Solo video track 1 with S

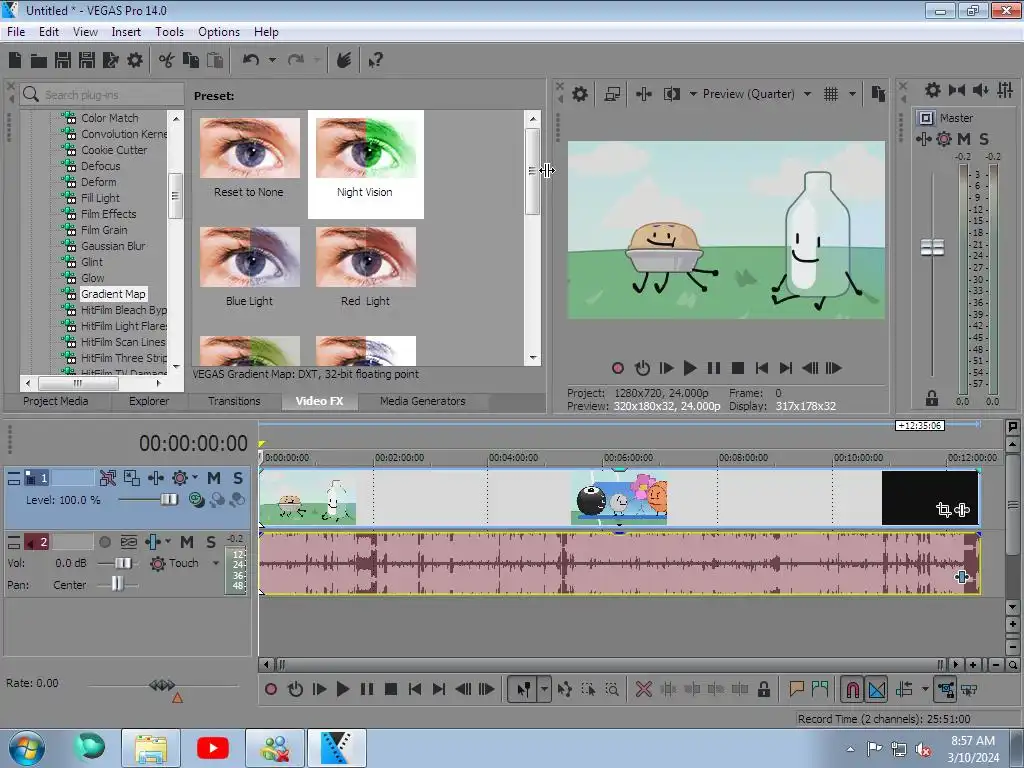238,478
